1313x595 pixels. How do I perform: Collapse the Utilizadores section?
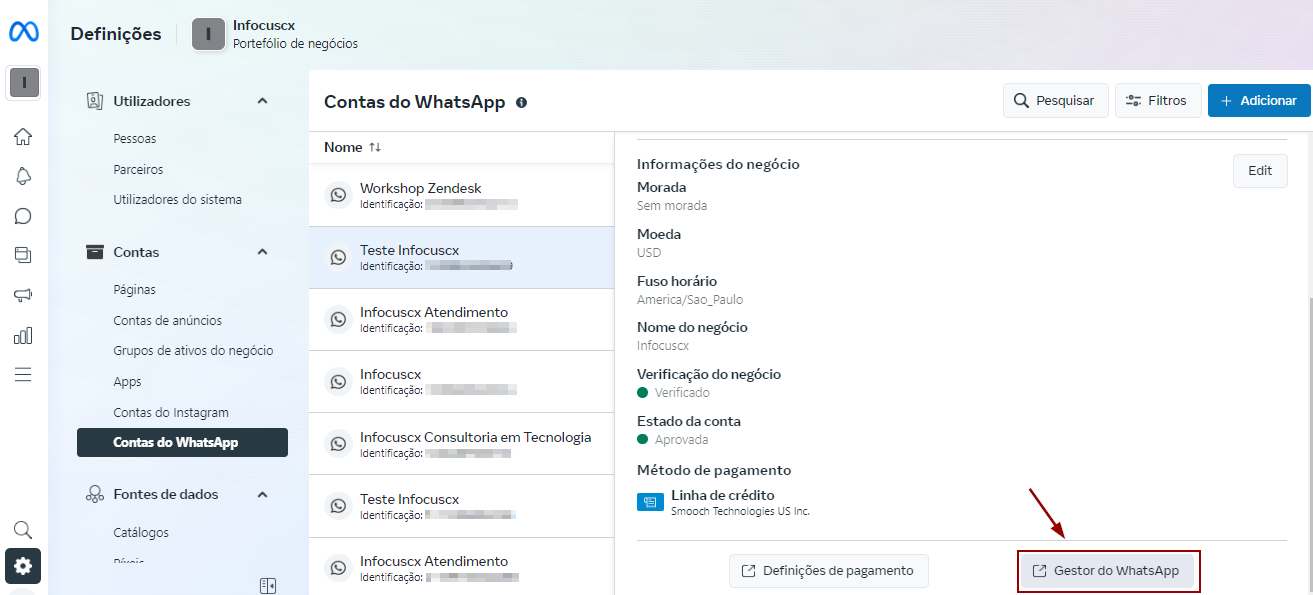(x=262, y=101)
